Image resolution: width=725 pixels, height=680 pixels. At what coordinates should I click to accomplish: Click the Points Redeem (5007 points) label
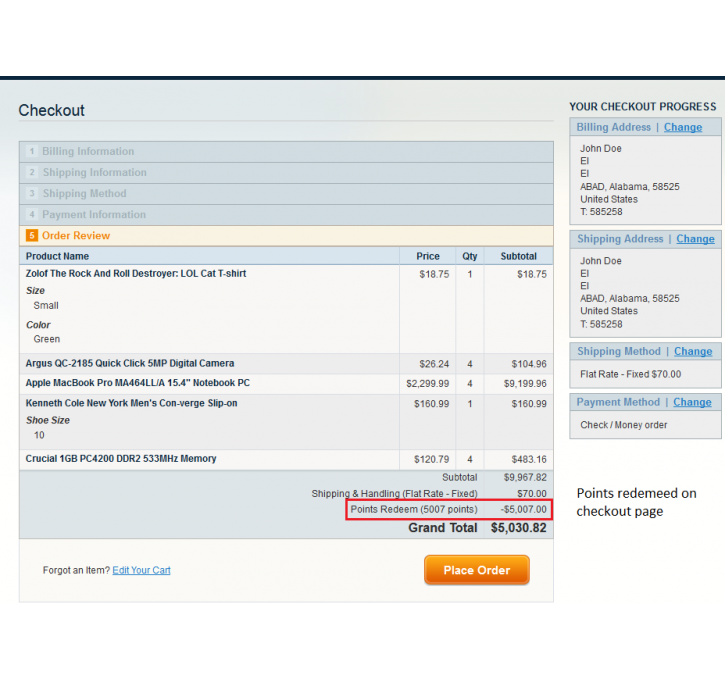tap(414, 509)
